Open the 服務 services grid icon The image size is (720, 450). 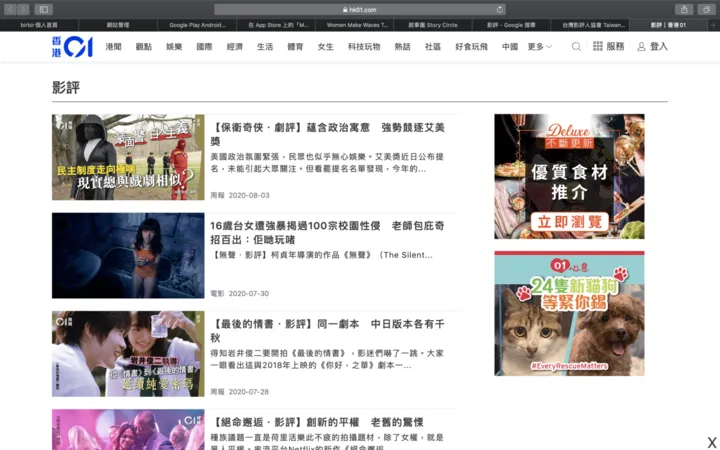point(598,47)
